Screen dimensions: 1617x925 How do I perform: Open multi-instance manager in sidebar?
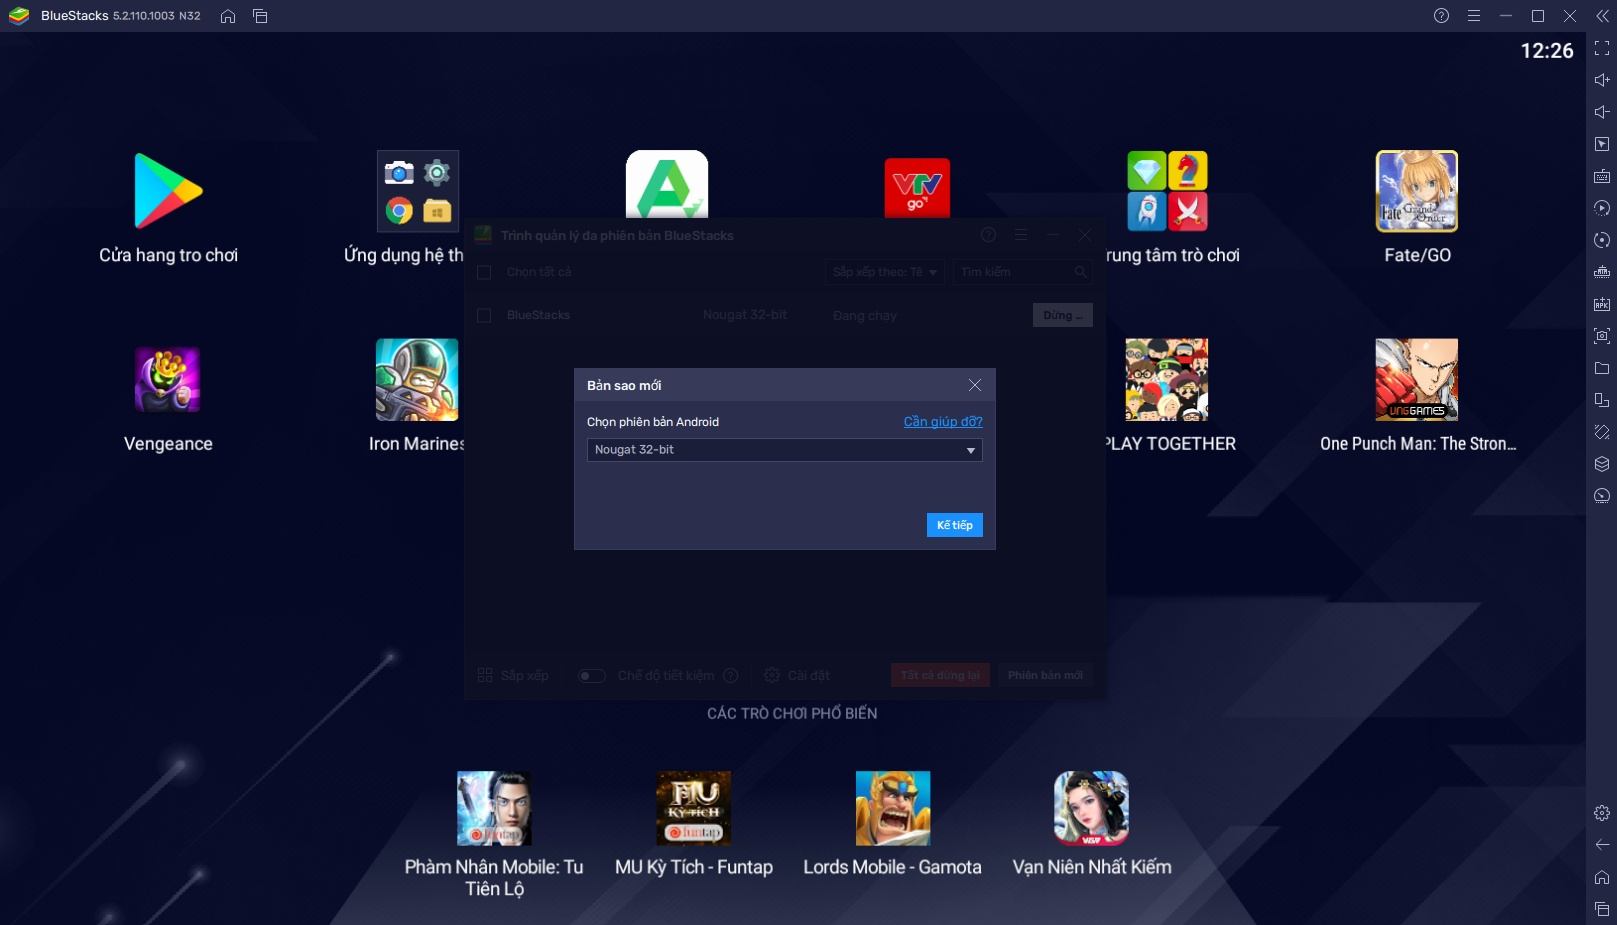coord(1602,400)
